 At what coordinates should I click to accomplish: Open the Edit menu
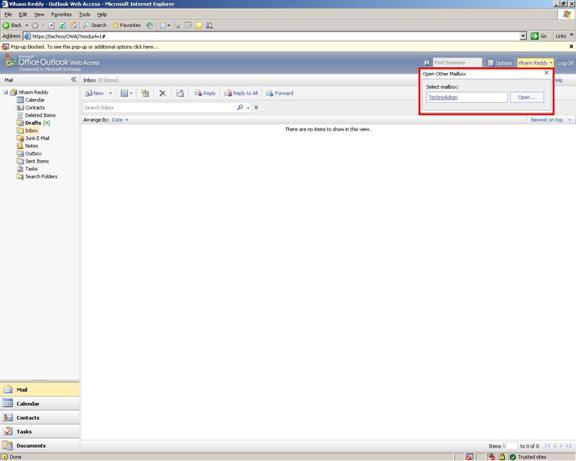pos(23,14)
